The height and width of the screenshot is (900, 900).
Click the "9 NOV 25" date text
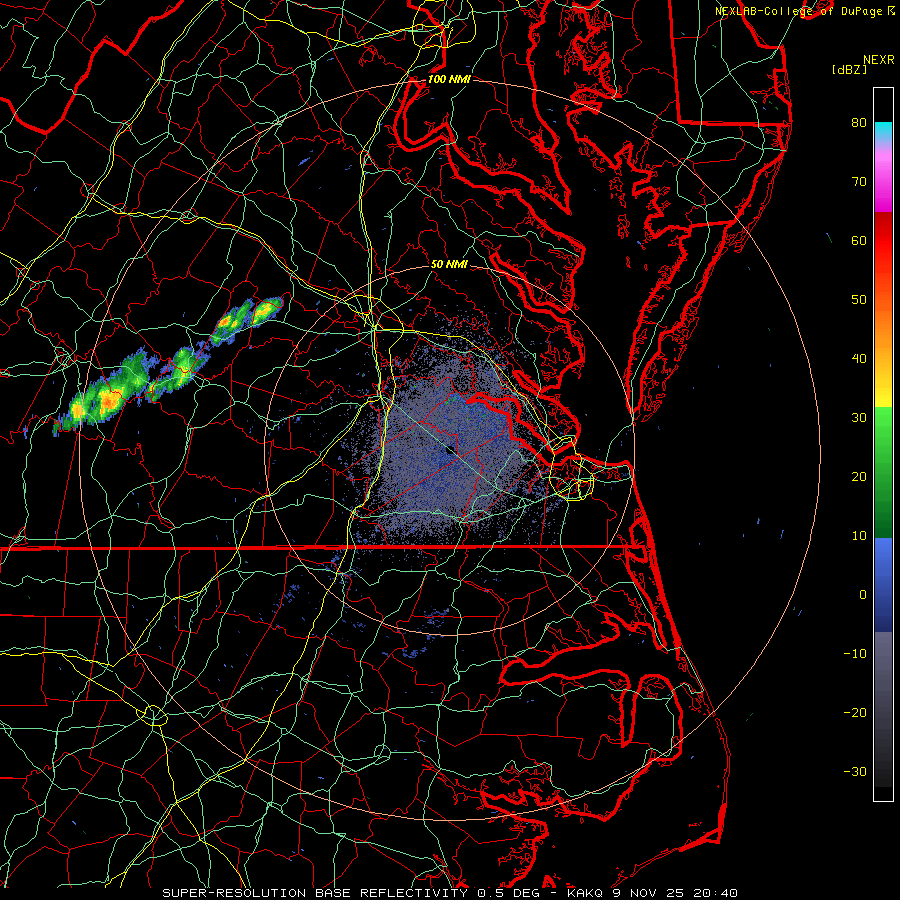pos(649,893)
